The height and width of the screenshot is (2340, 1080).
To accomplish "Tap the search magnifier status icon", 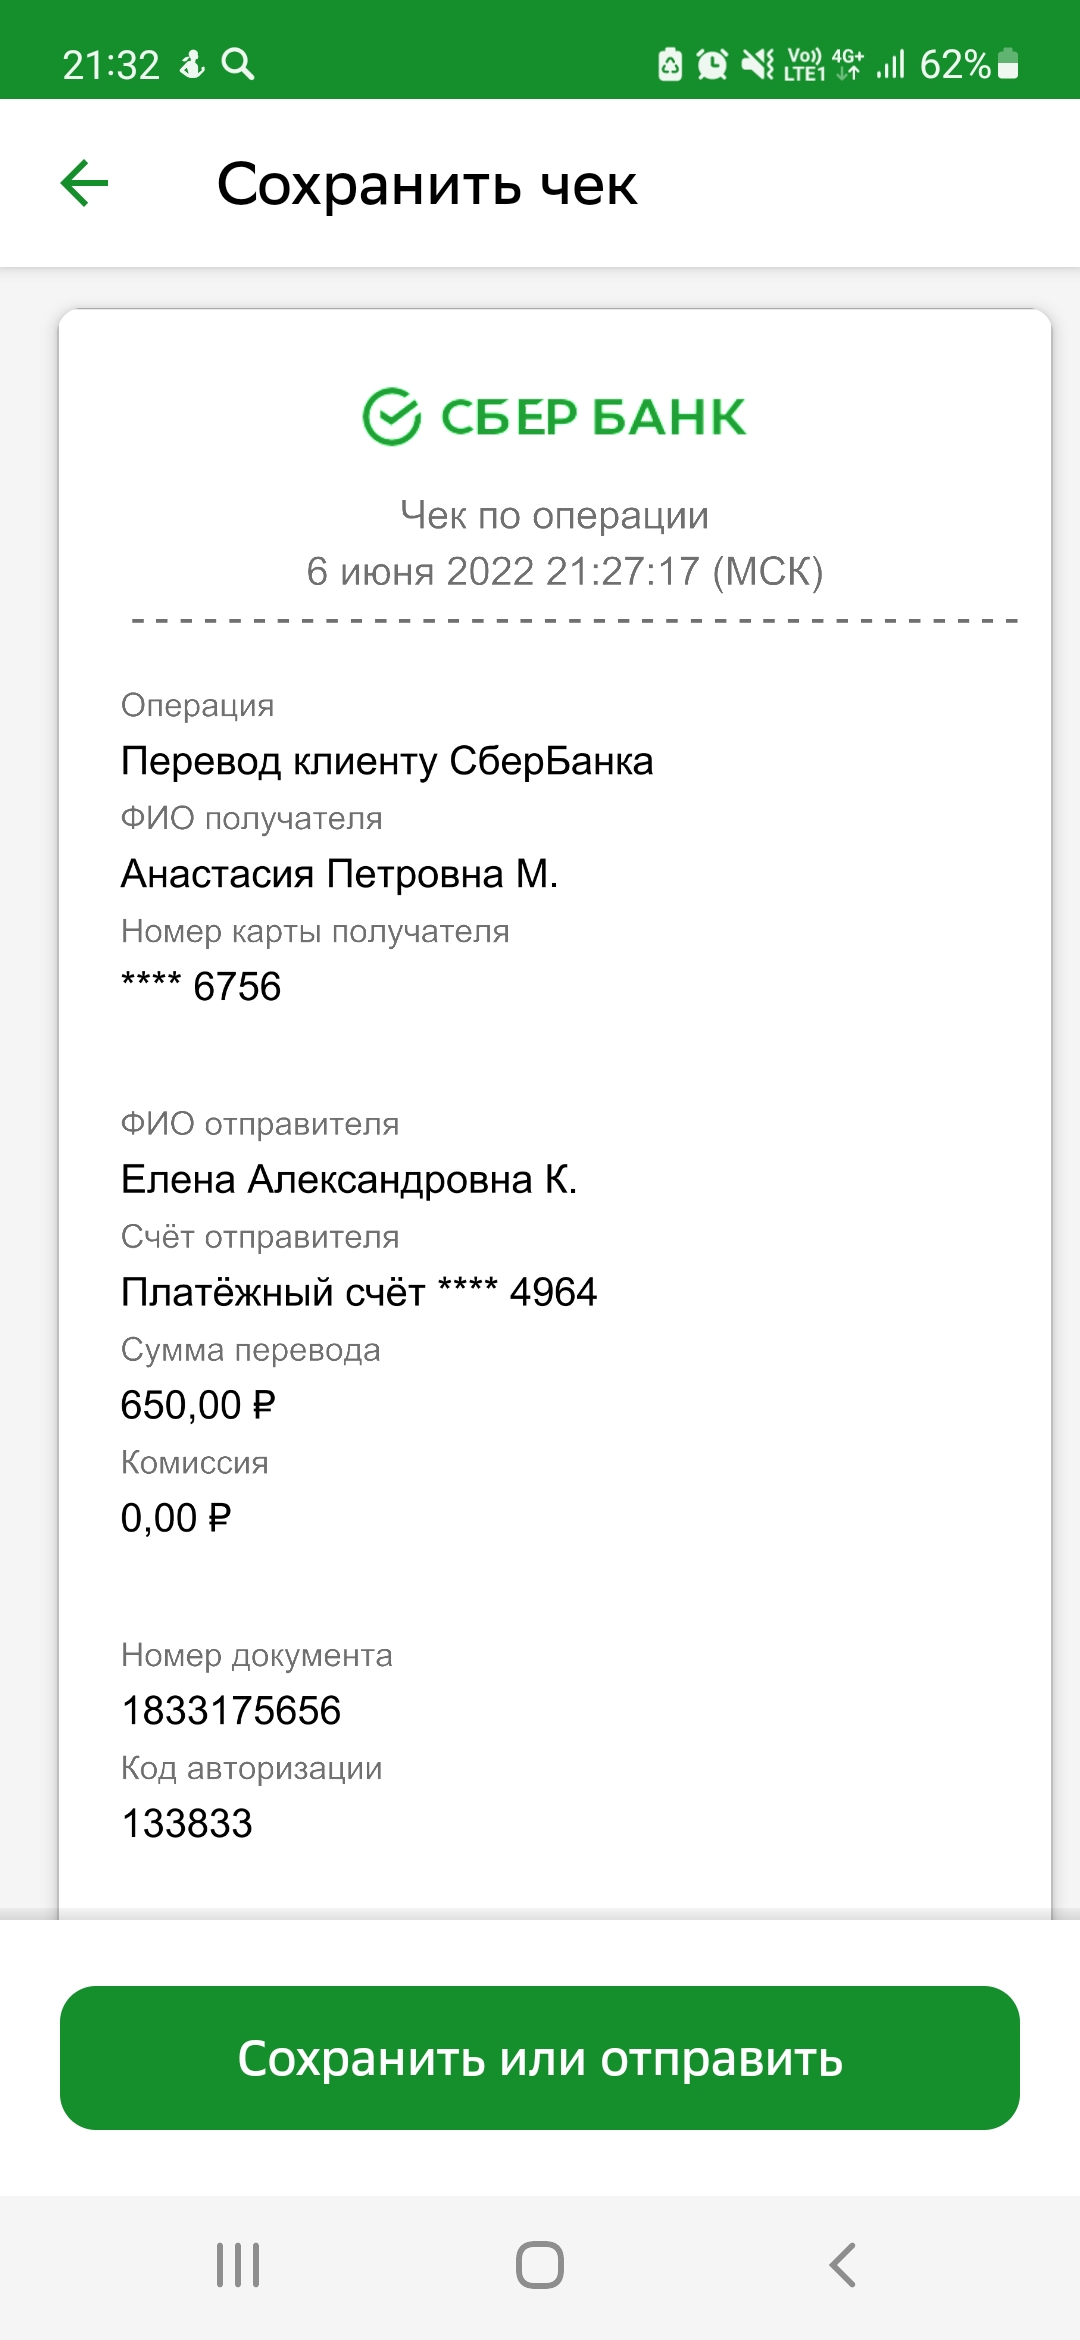I will click(238, 64).
